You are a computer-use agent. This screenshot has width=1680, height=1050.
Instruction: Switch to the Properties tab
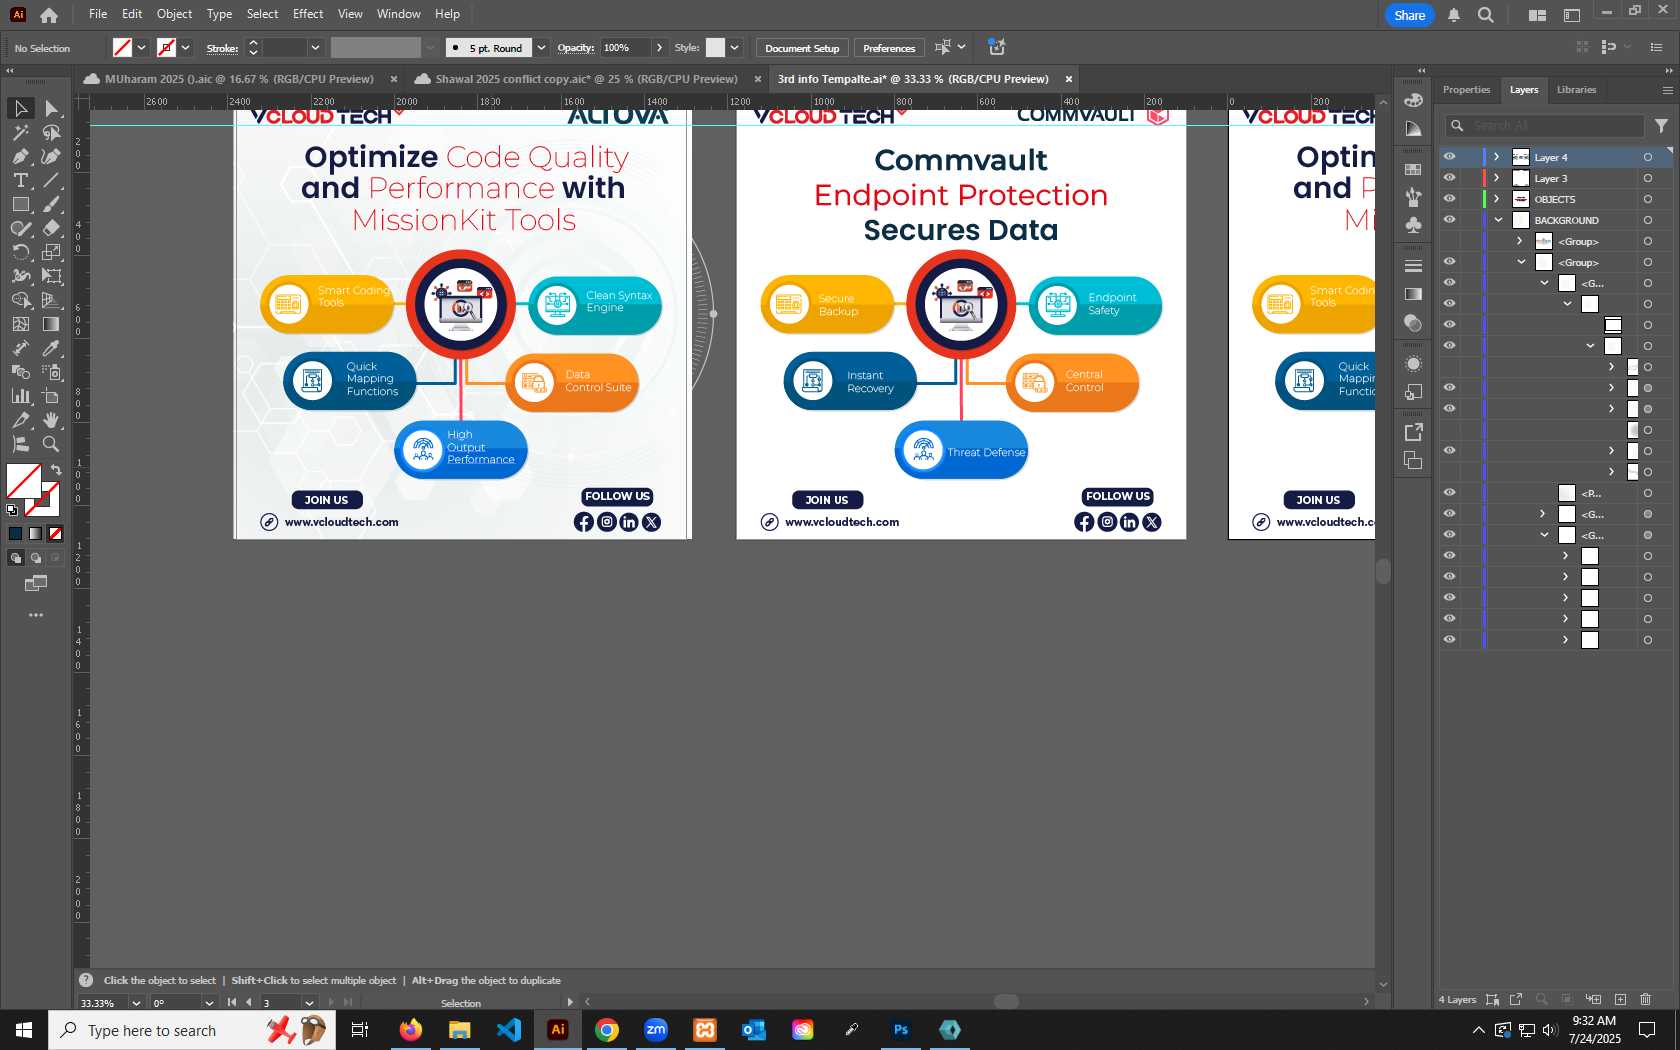tap(1466, 90)
